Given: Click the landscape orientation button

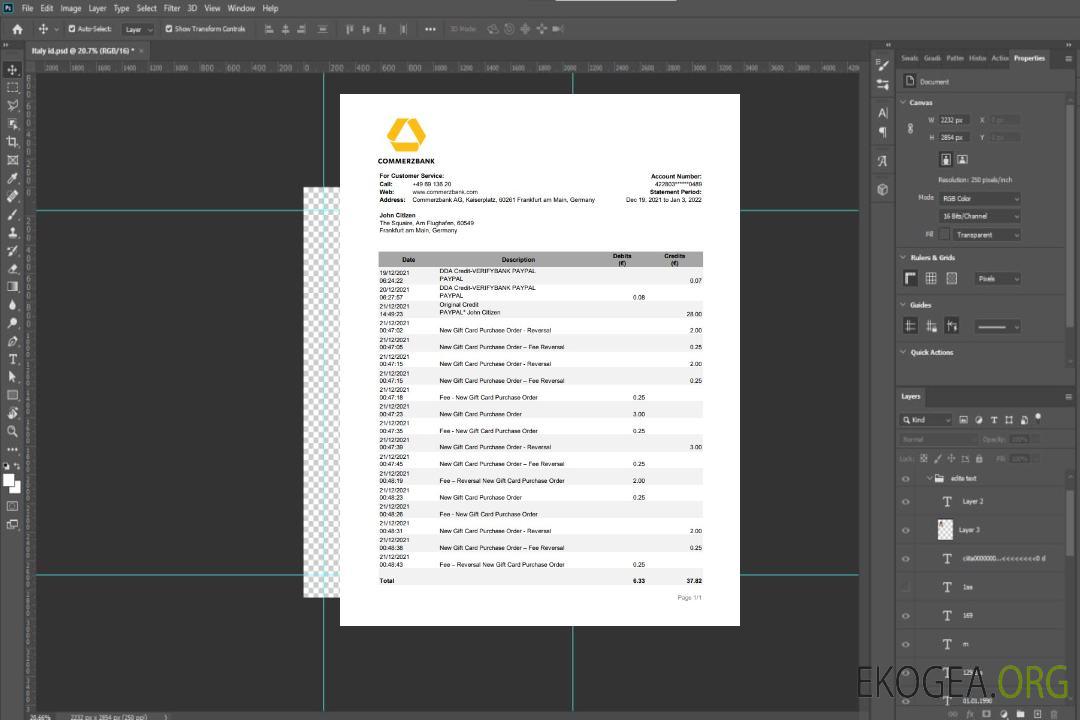Looking at the screenshot, I should (x=962, y=159).
